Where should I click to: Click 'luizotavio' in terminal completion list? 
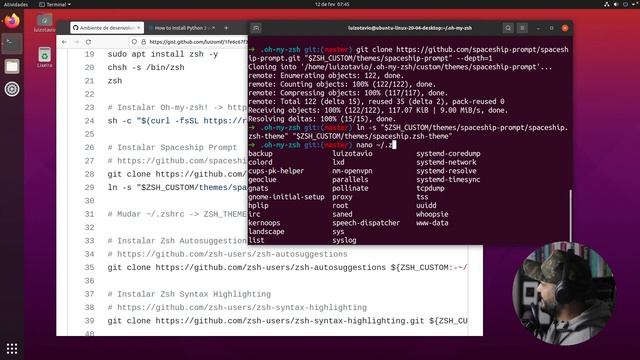(352, 153)
